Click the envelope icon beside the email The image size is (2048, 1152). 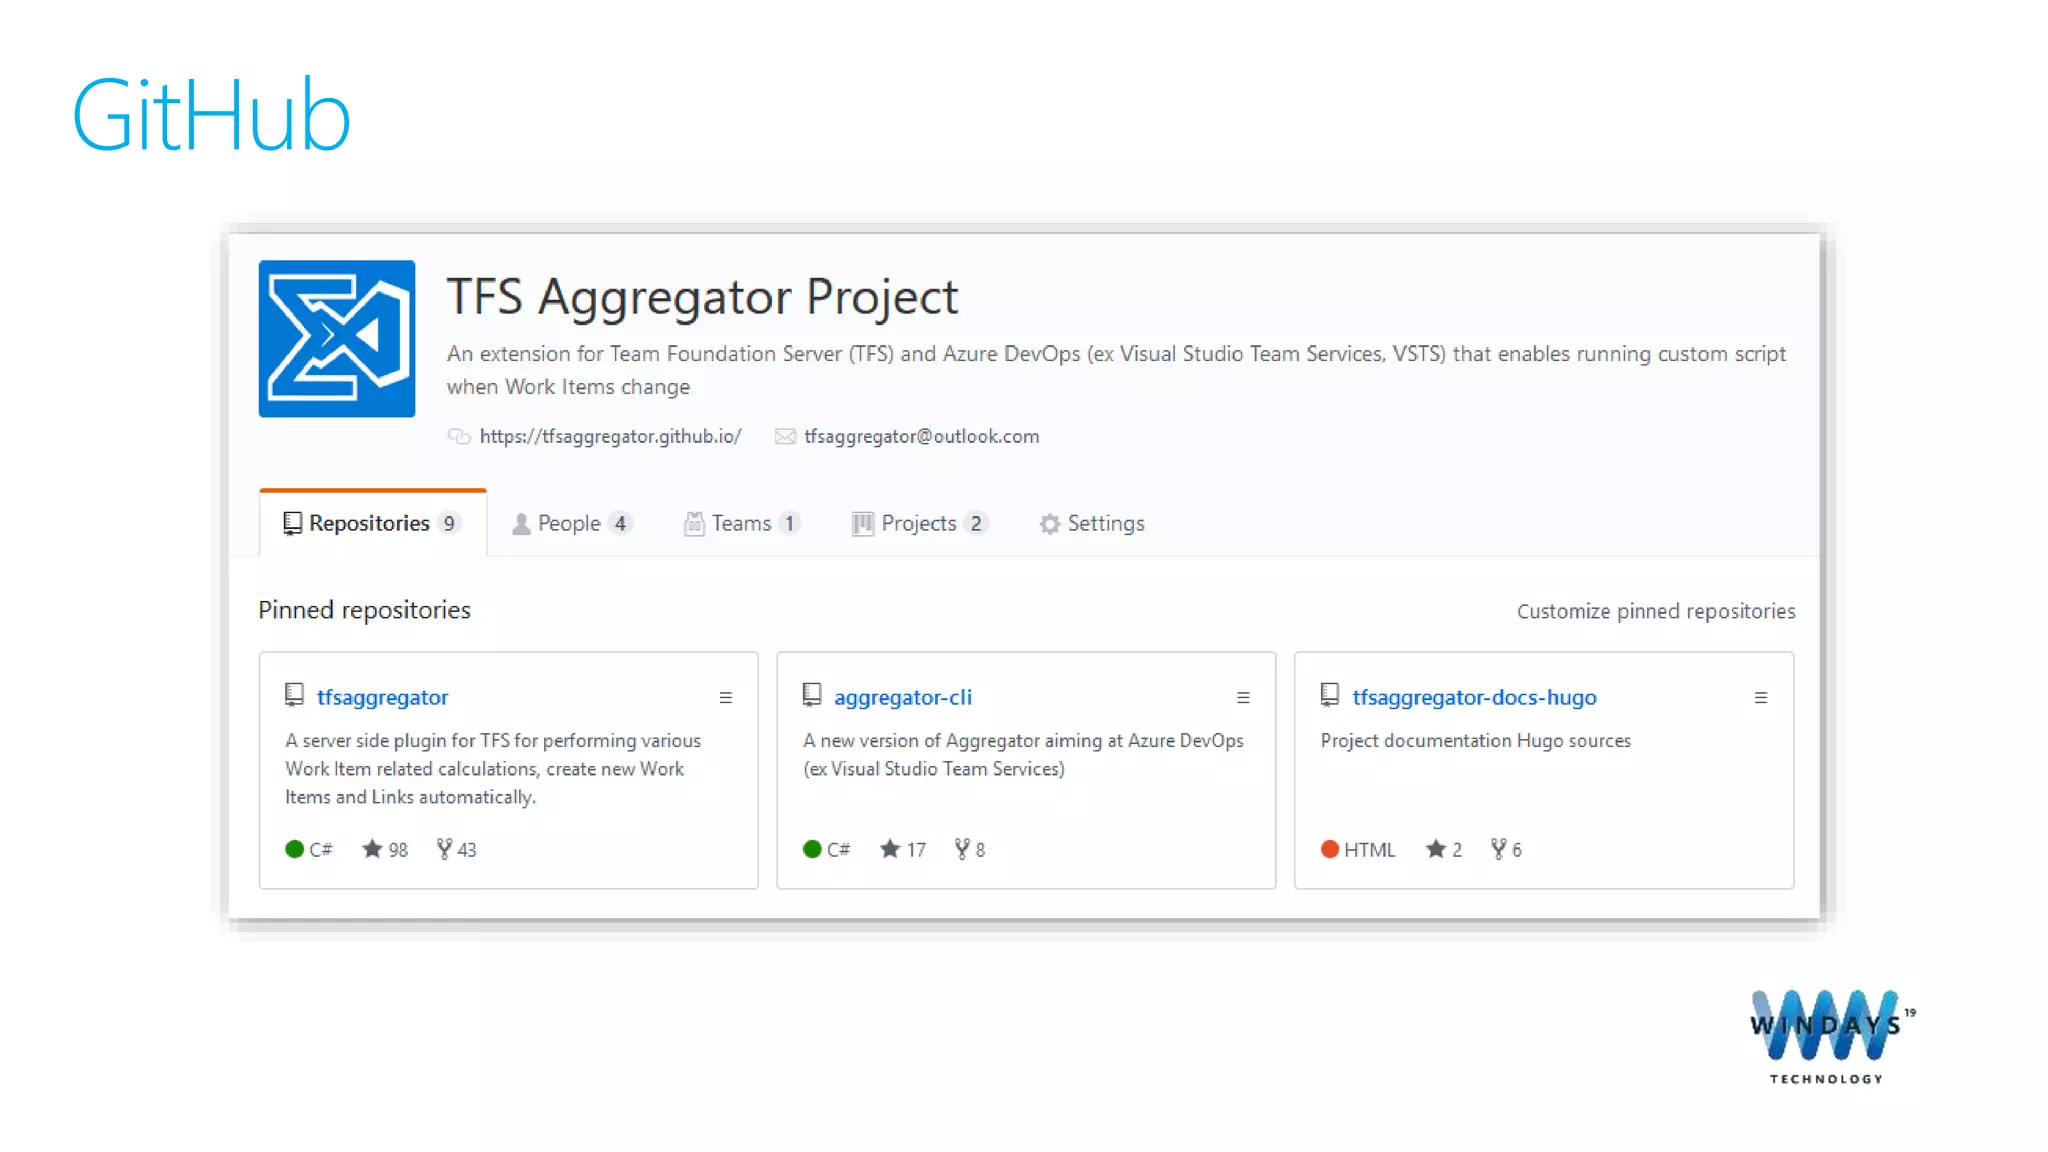(785, 436)
